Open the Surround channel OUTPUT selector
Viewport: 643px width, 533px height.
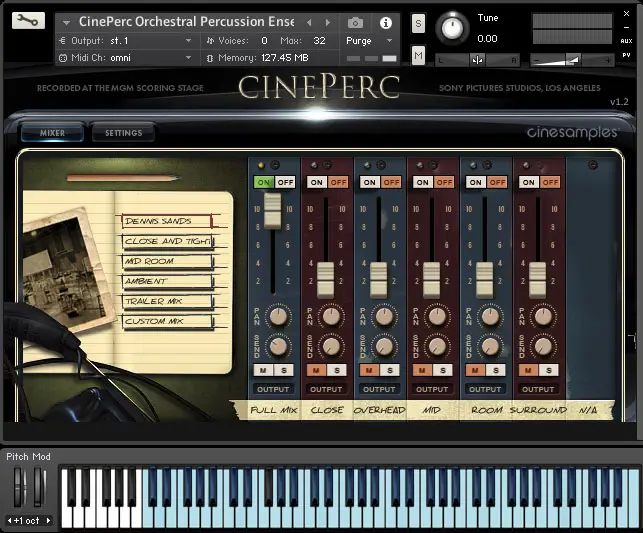click(x=538, y=389)
